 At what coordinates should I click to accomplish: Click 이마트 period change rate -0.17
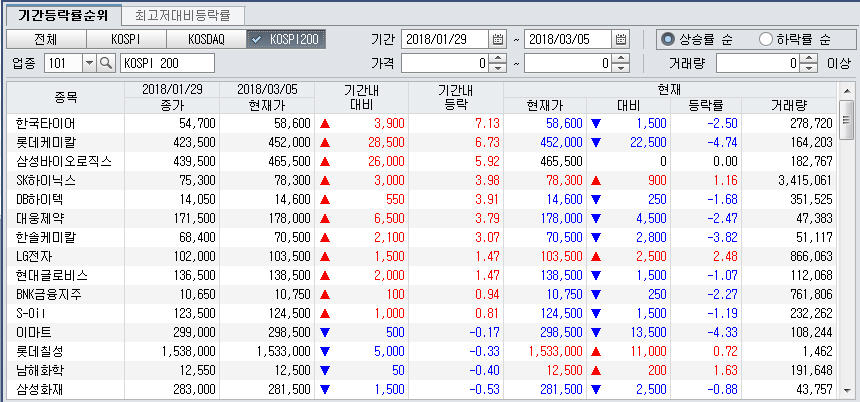click(485, 332)
